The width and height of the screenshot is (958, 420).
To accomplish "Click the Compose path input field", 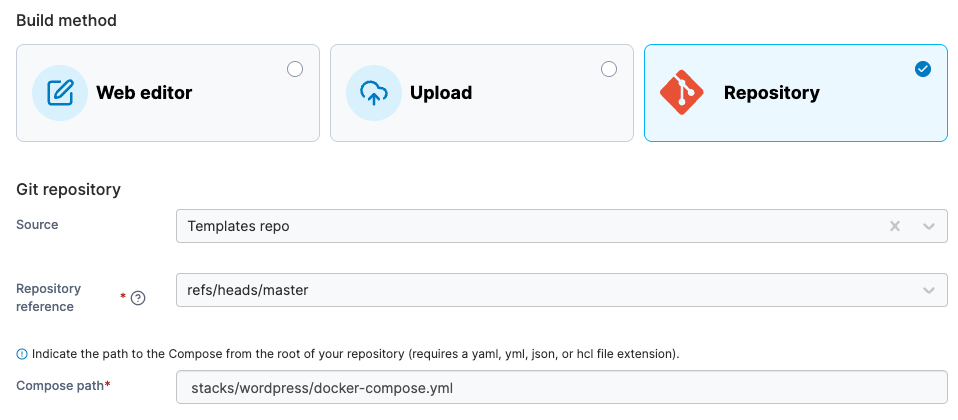I will tap(561, 387).
